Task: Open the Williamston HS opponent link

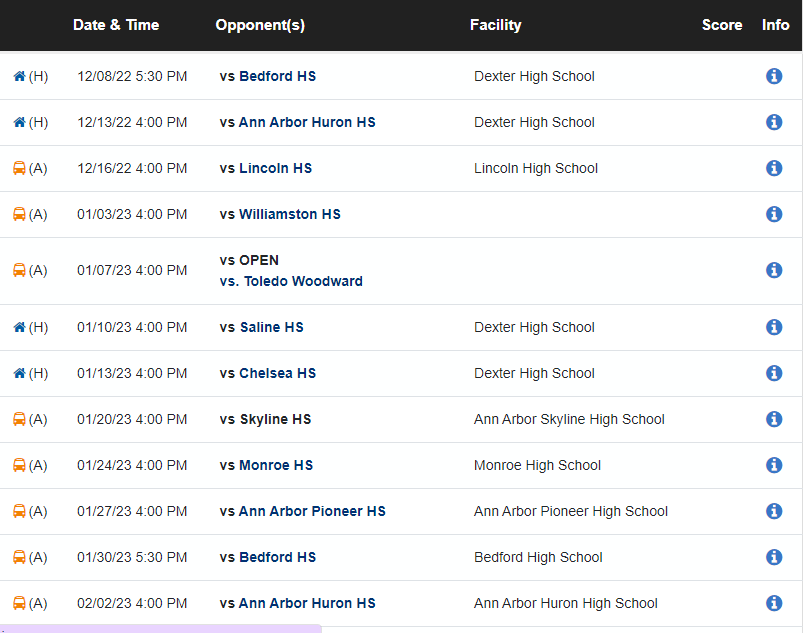Action: 289,214
